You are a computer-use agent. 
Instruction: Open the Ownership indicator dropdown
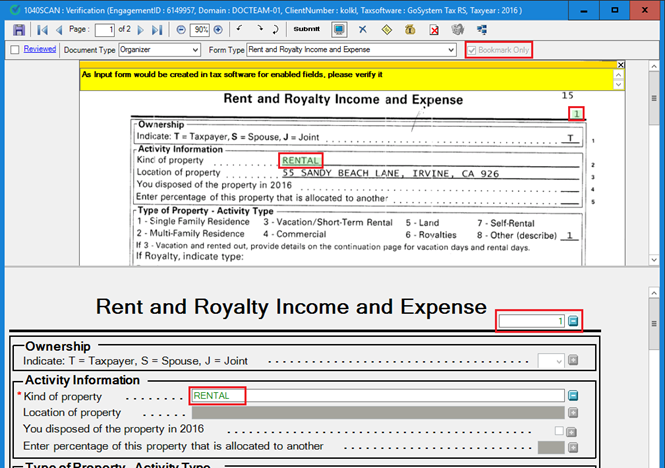coord(551,361)
